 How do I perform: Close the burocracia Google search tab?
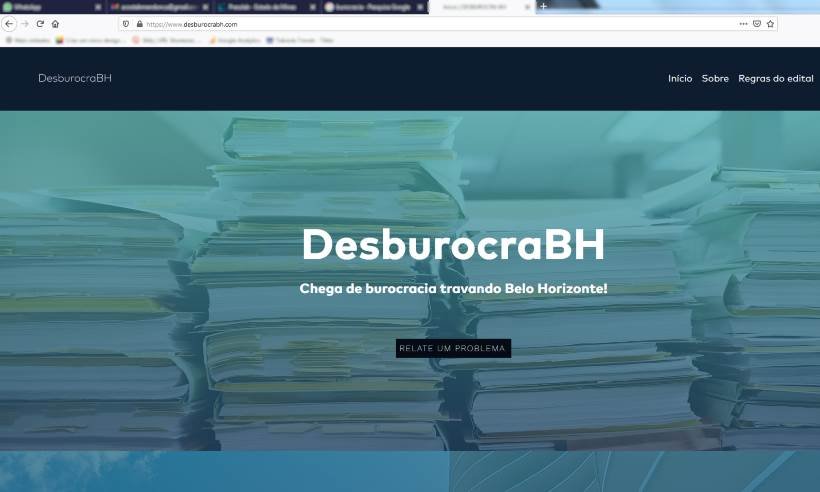coord(419,7)
